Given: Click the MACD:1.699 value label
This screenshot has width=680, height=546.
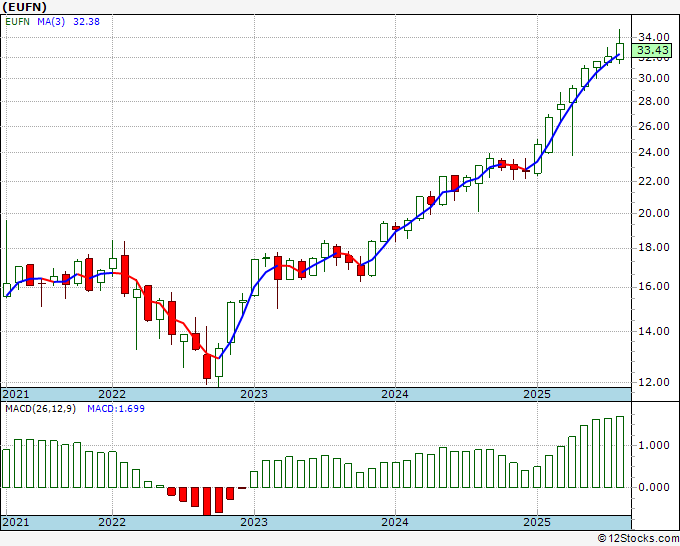Looking at the screenshot, I should tap(116, 409).
